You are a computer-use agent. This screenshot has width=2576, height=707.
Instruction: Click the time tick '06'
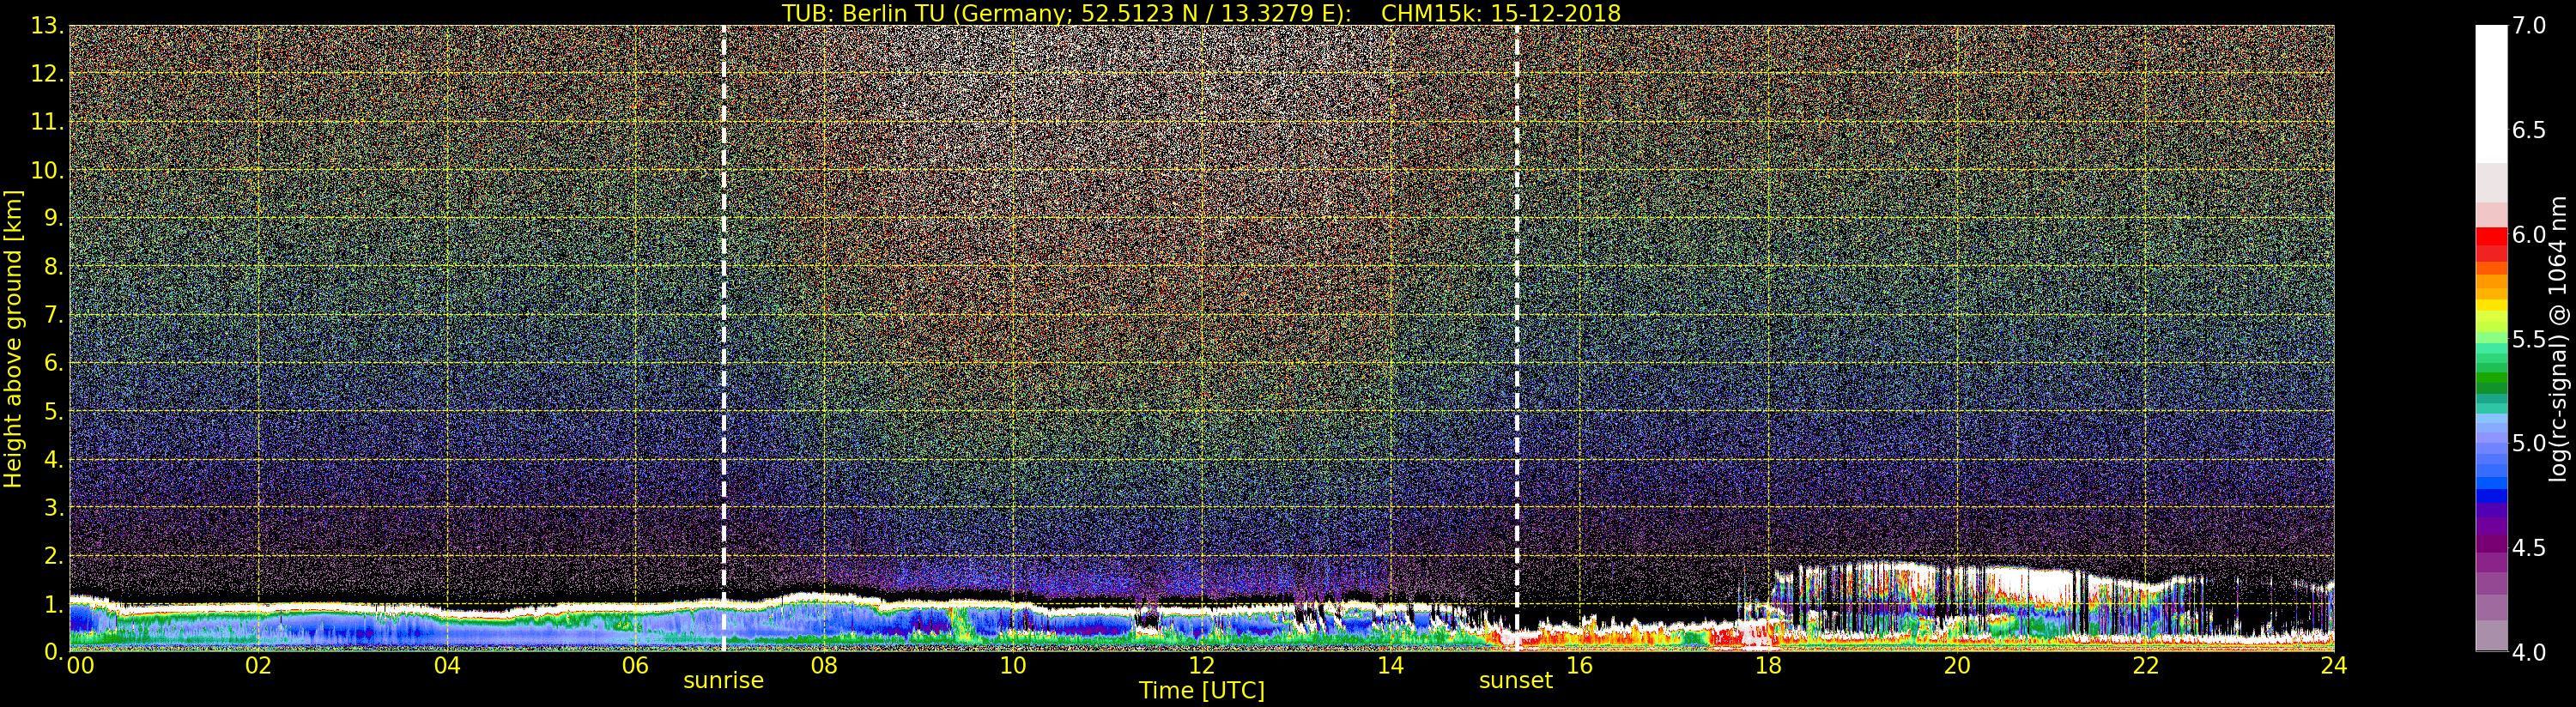pyautogui.click(x=636, y=666)
